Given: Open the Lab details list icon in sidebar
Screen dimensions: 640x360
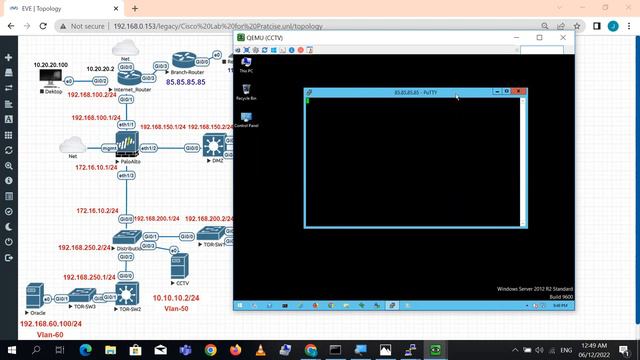Looking at the screenshot, I should (8, 196).
